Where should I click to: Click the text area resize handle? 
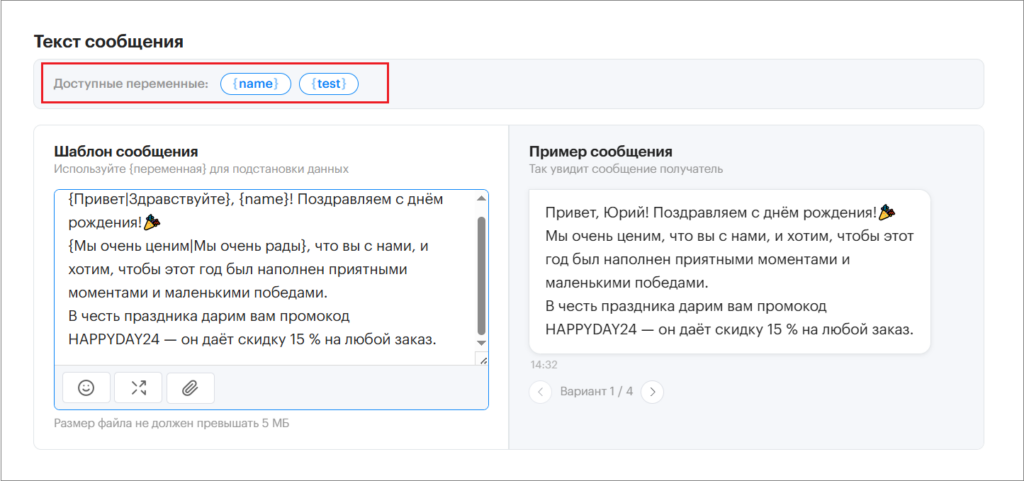point(482,359)
